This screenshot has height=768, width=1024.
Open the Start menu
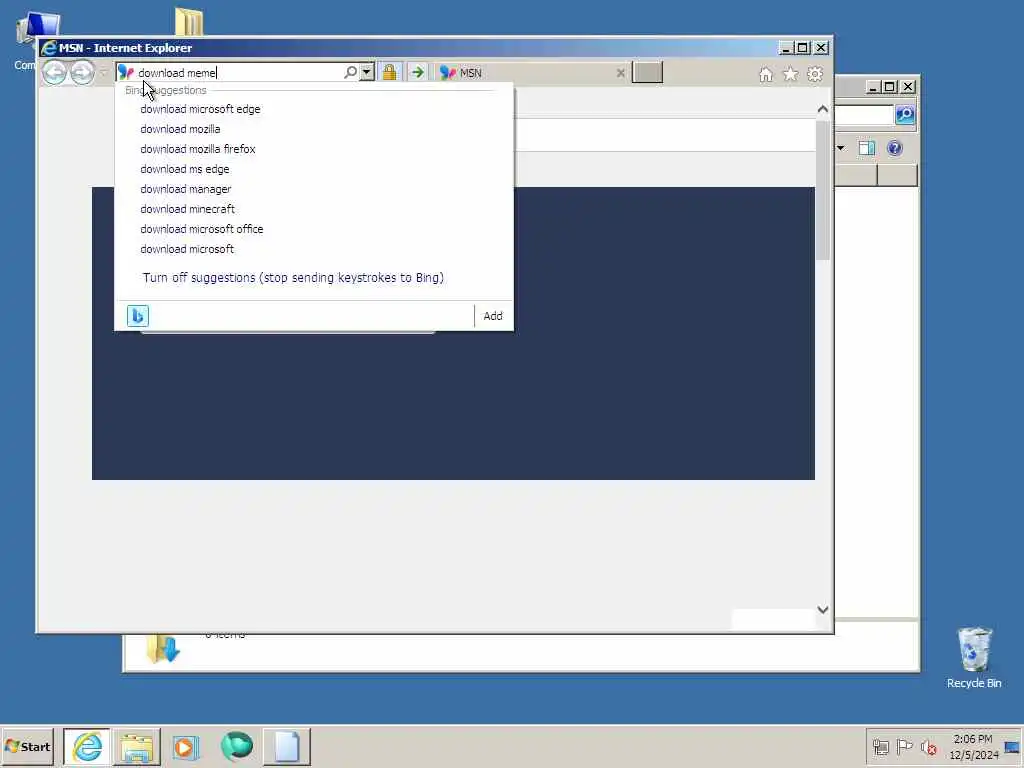(27, 746)
